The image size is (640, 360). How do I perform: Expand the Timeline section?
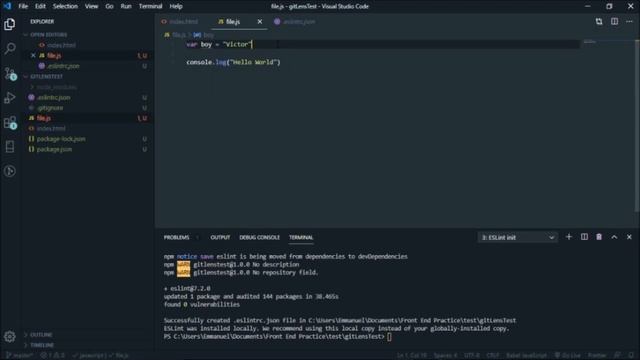pyautogui.click(x=39, y=345)
